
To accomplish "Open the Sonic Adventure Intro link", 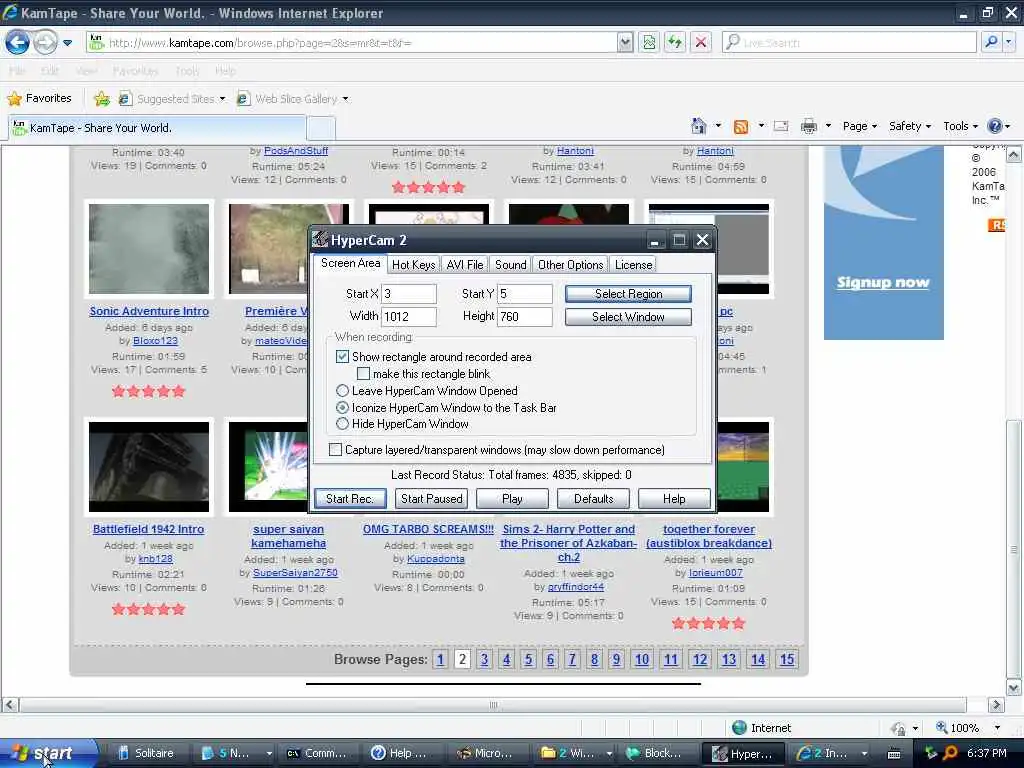I will pyautogui.click(x=149, y=312).
